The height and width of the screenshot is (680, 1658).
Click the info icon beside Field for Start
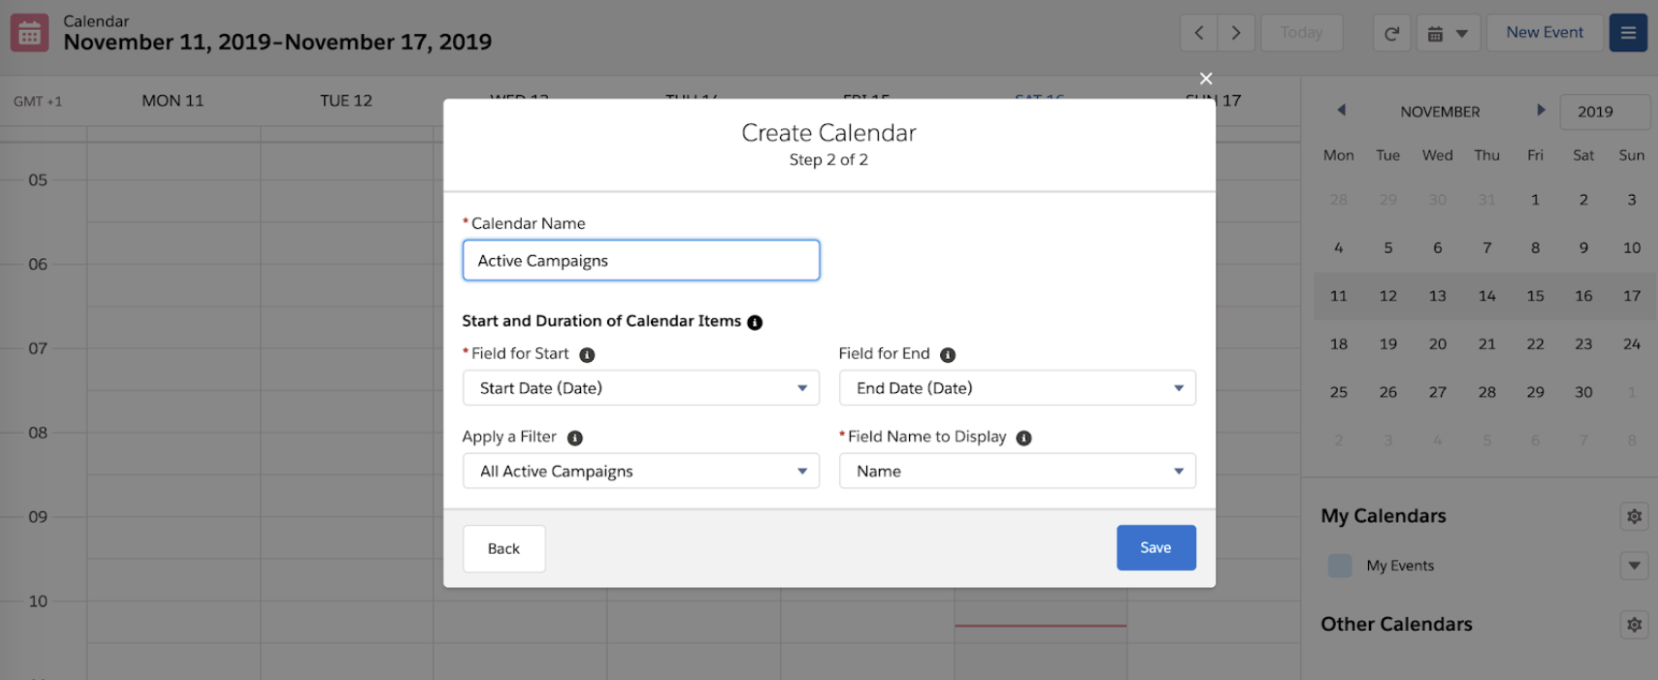(x=587, y=355)
